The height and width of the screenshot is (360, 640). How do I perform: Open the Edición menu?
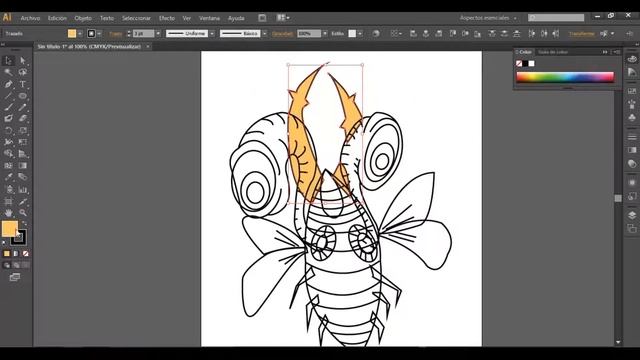point(57,18)
